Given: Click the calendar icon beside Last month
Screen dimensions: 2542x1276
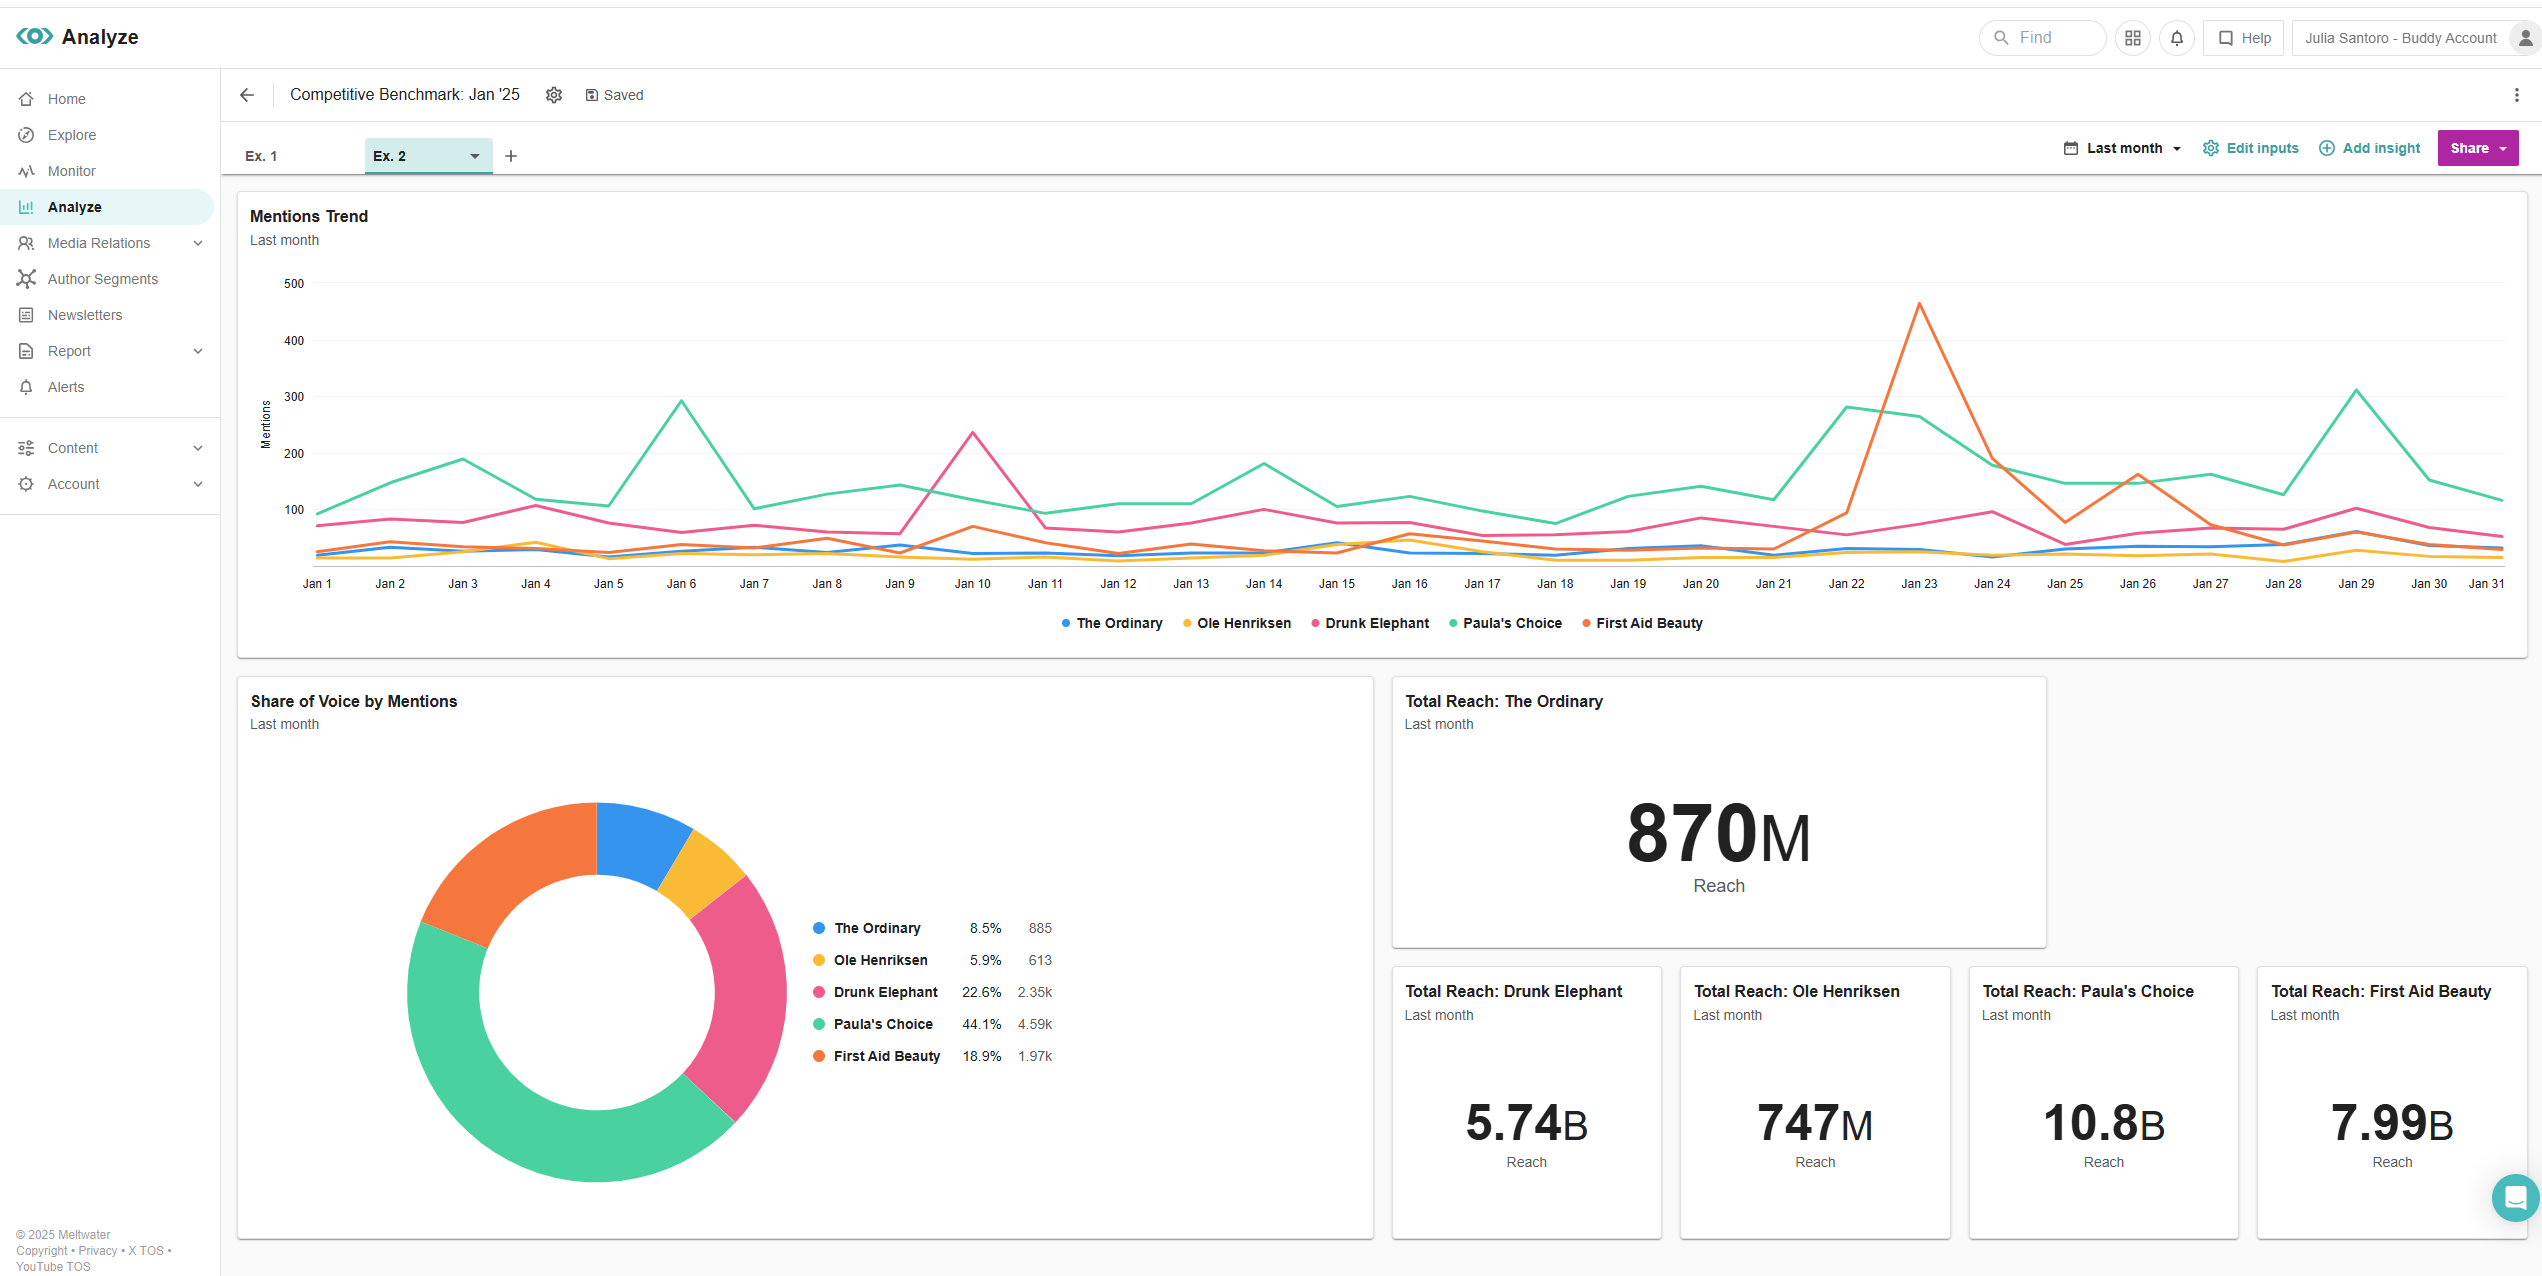Looking at the screenshot, I should 2071,148.
